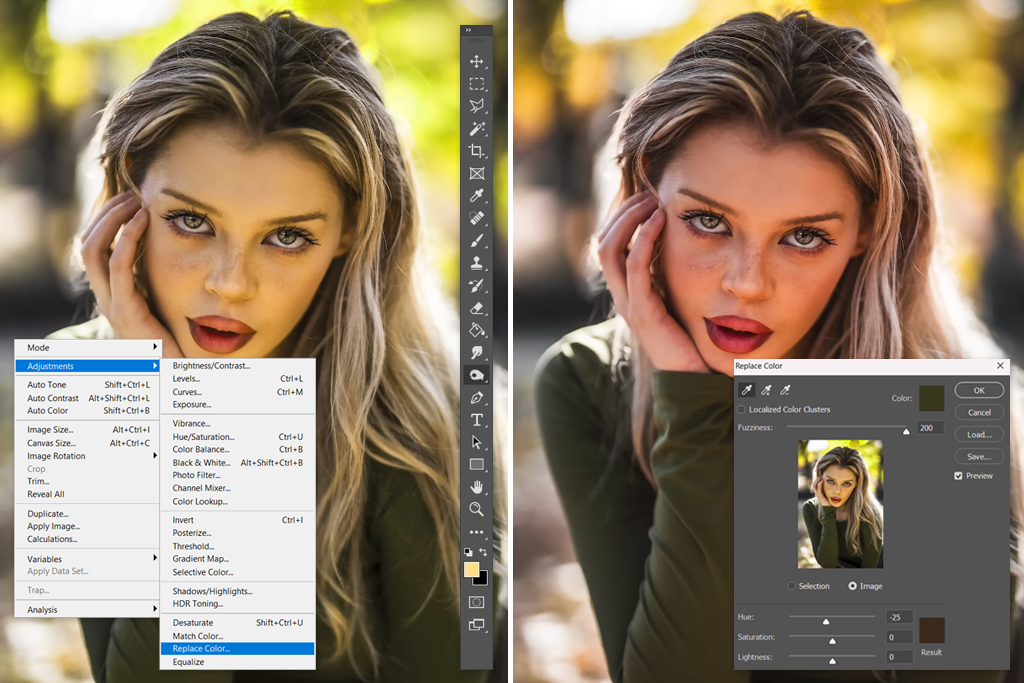Enable Localized Color Clusters checkbox
The image size is (1024, 683).
[x=741, y=409]
